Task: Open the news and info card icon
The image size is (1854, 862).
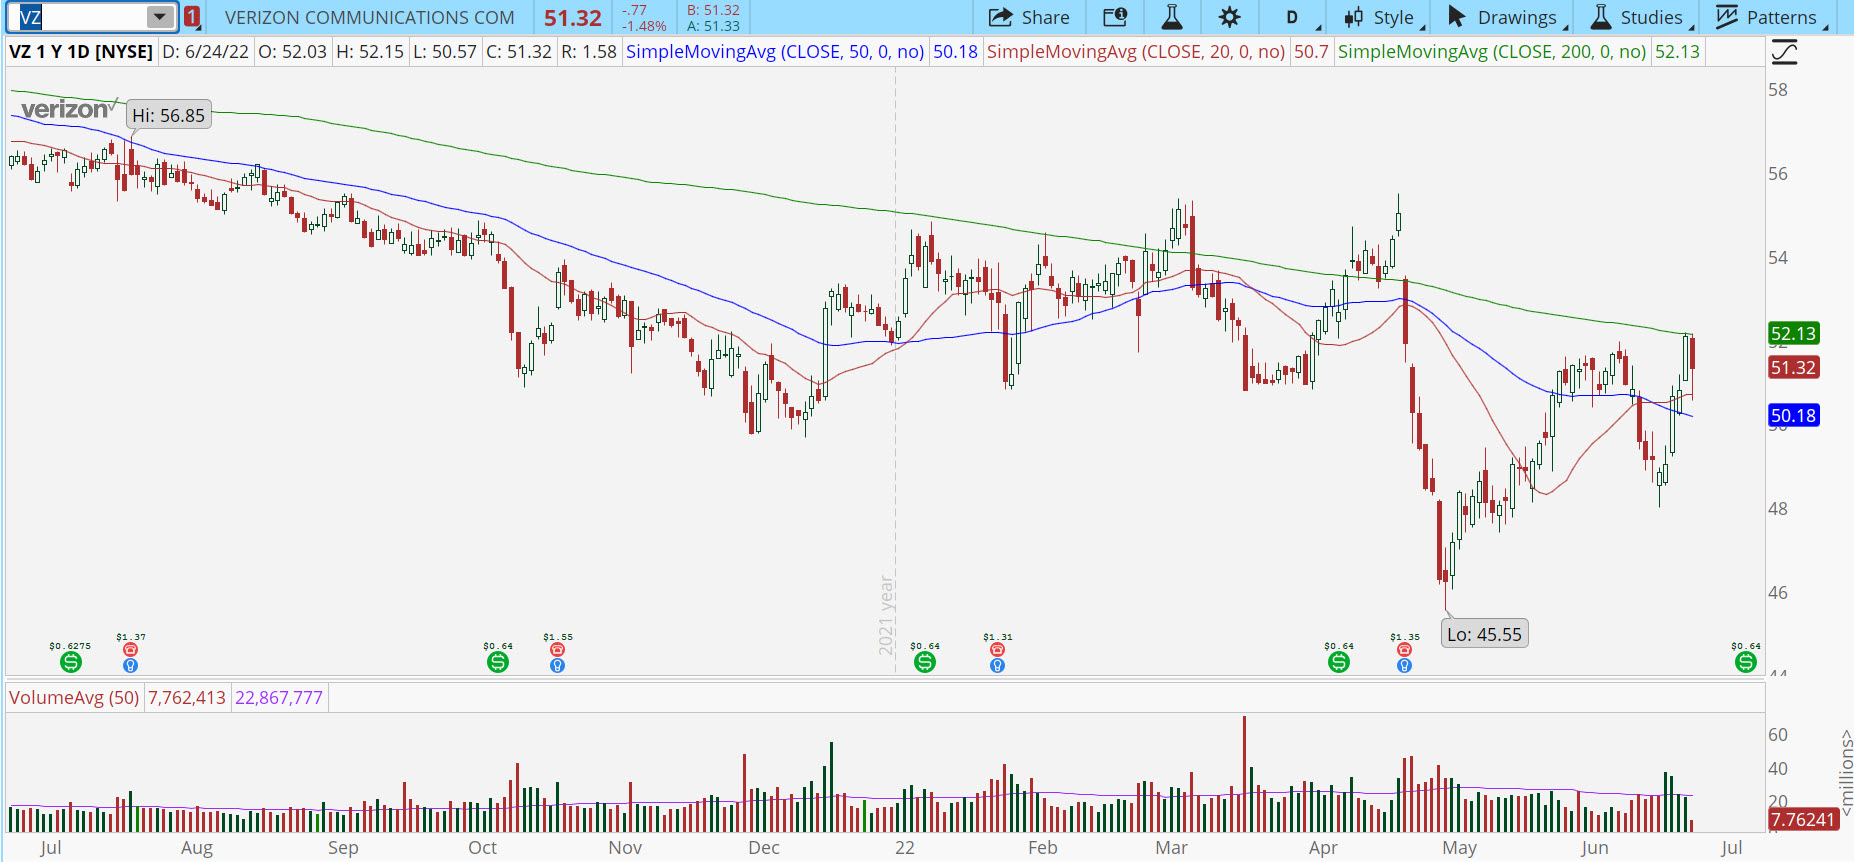Action: tap(1115, 17)
